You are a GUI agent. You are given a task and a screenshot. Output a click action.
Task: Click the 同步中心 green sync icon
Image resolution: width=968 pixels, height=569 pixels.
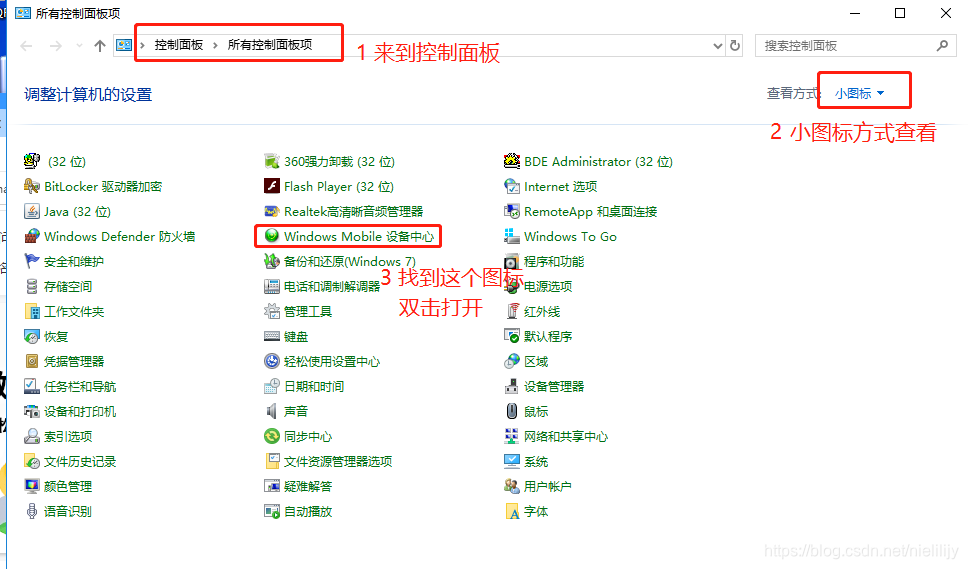coord(272,436)
